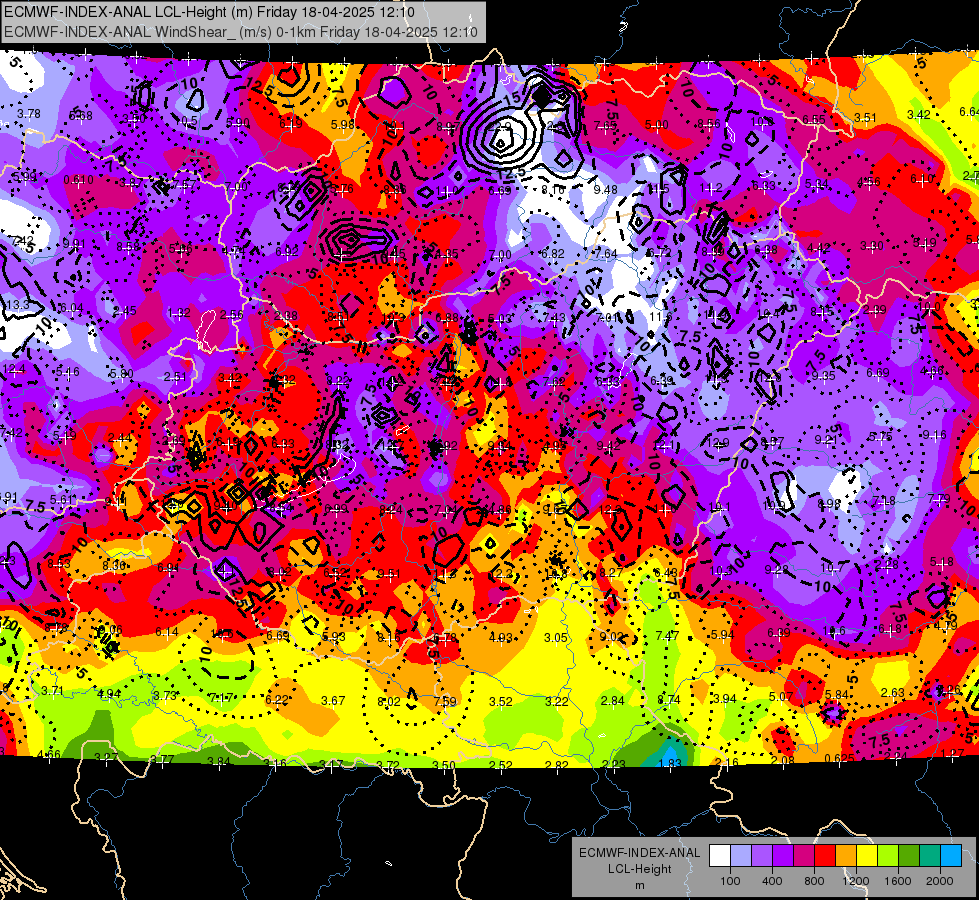The height and width of the screenshot is (900, 979).
Task: Click the legend's ECMWF-INDEX-ANAL title
Action: 640,853
